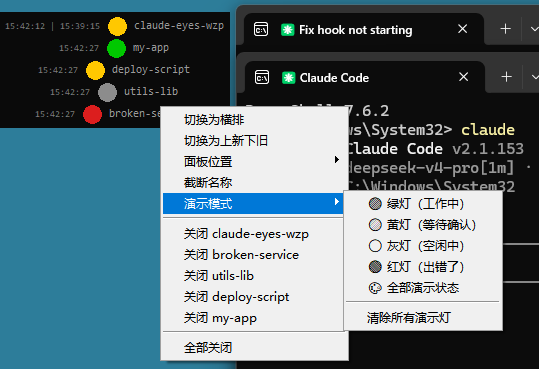Click the v2.1.153 version text
This screenshot has height=369, width=539.
[488, 149]
